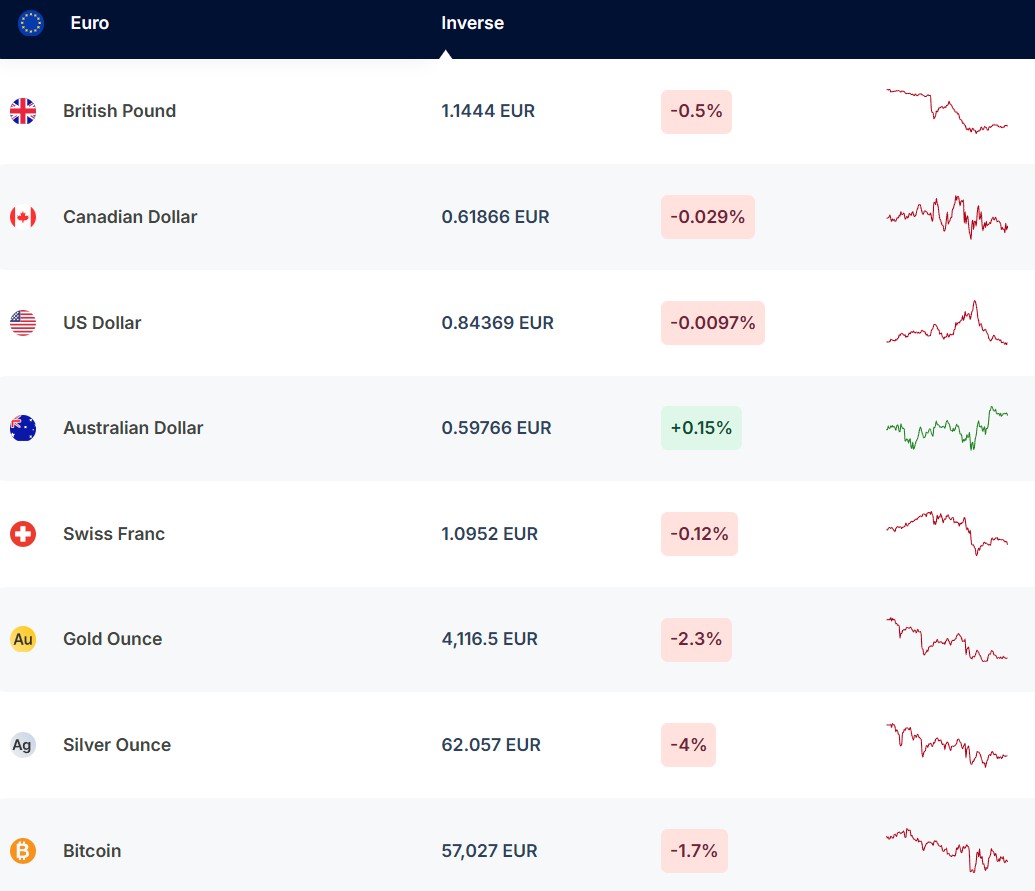Screen dimensions: 1035x891
Task: Click the Canadian Dollar sparkline chart
Action: tap(946, 217)
